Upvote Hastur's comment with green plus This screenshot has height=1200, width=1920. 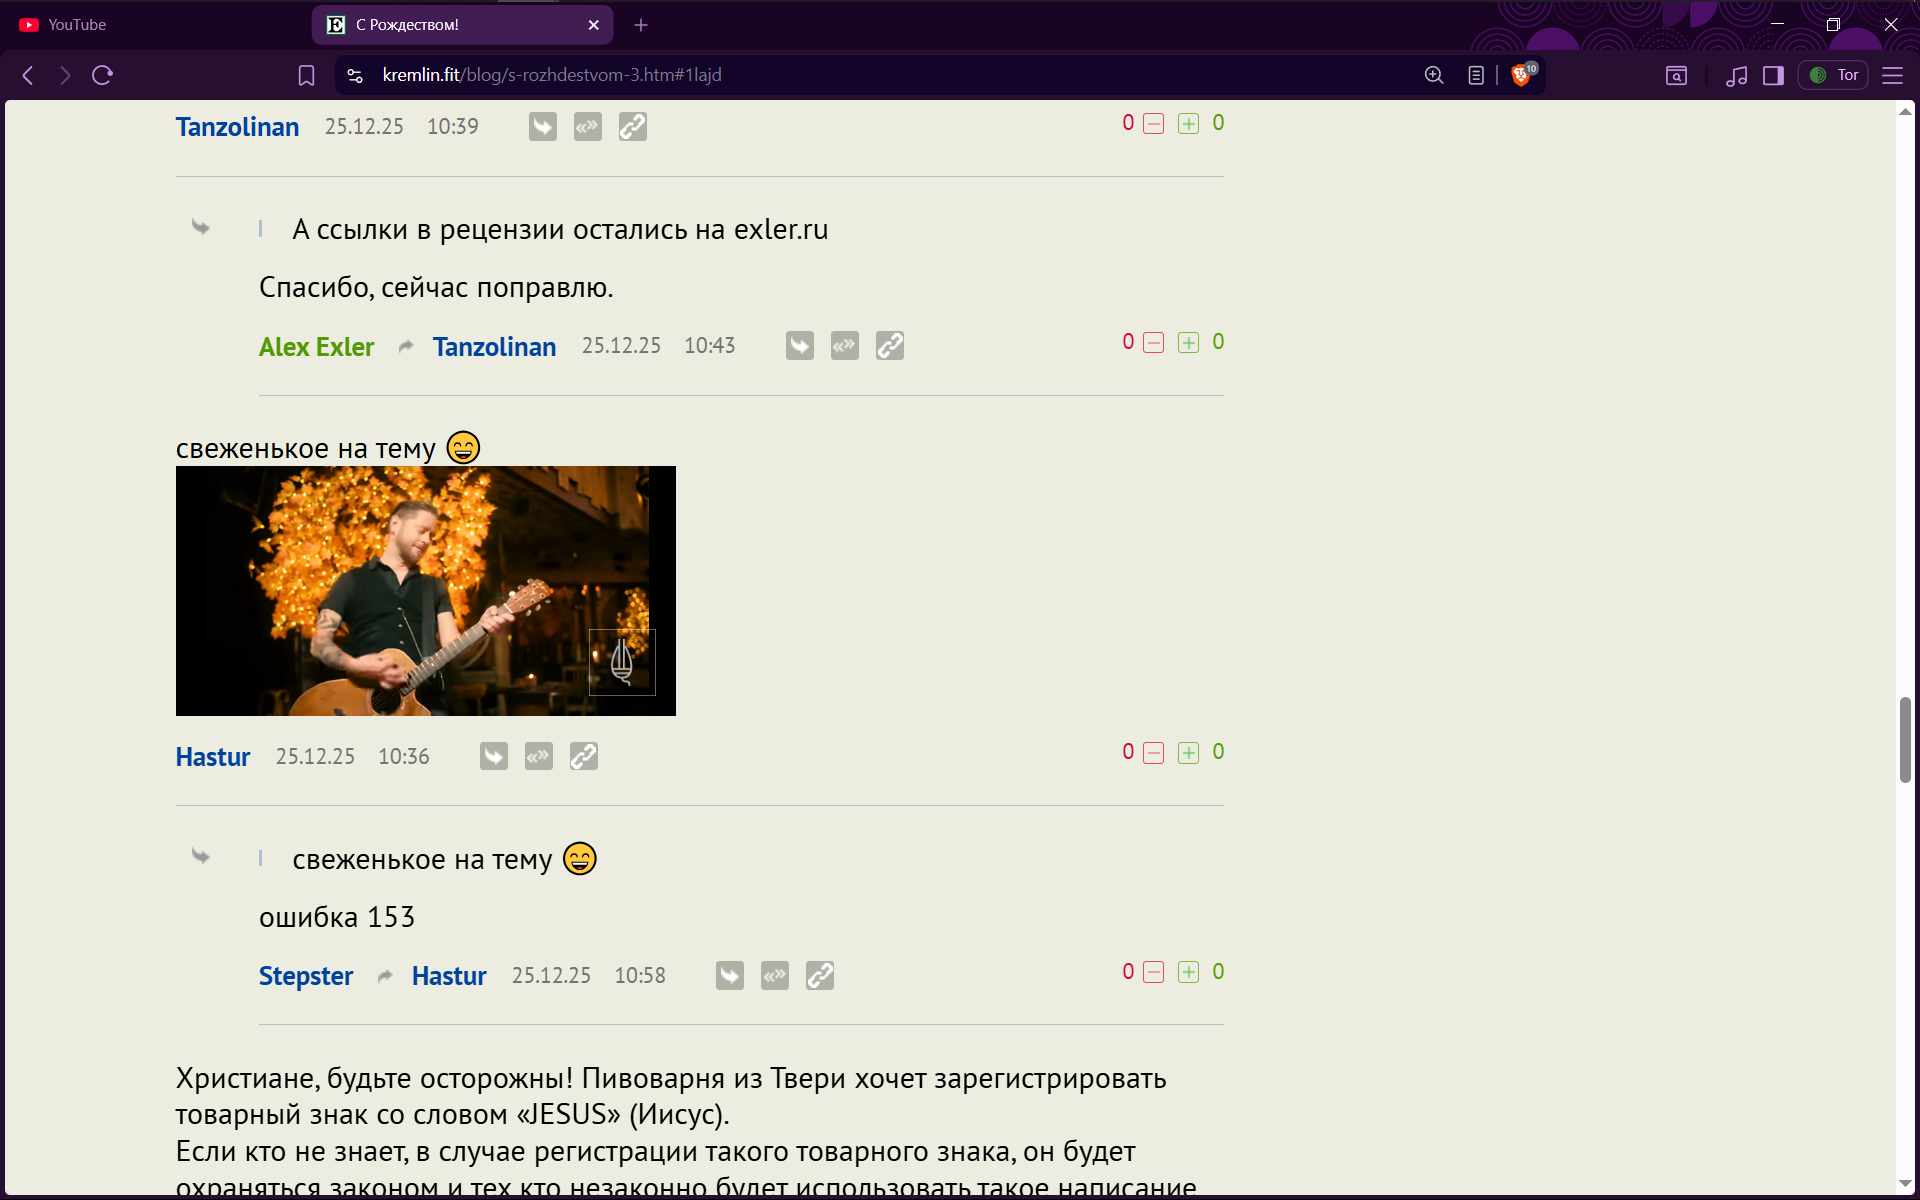pos(1188,753)
